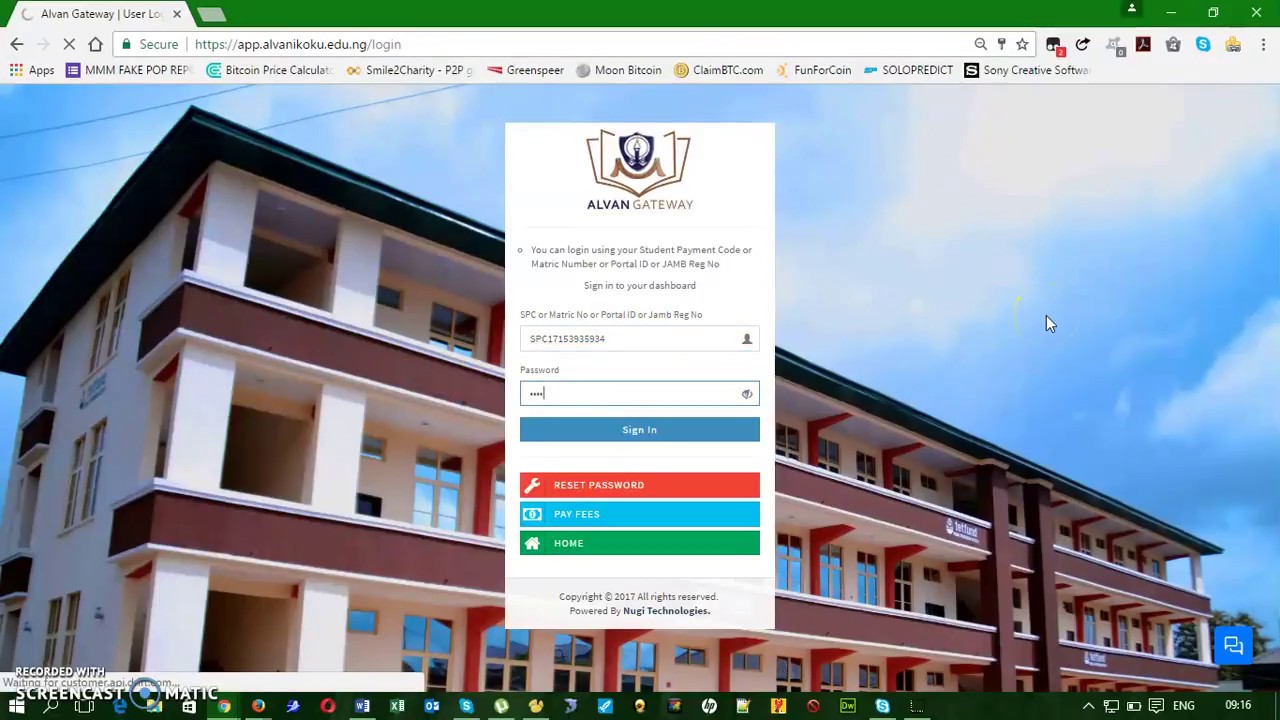Screen dimensions: 1280x720
Task: Open the HP app in taskbar
Action: (x=709, y=706)
